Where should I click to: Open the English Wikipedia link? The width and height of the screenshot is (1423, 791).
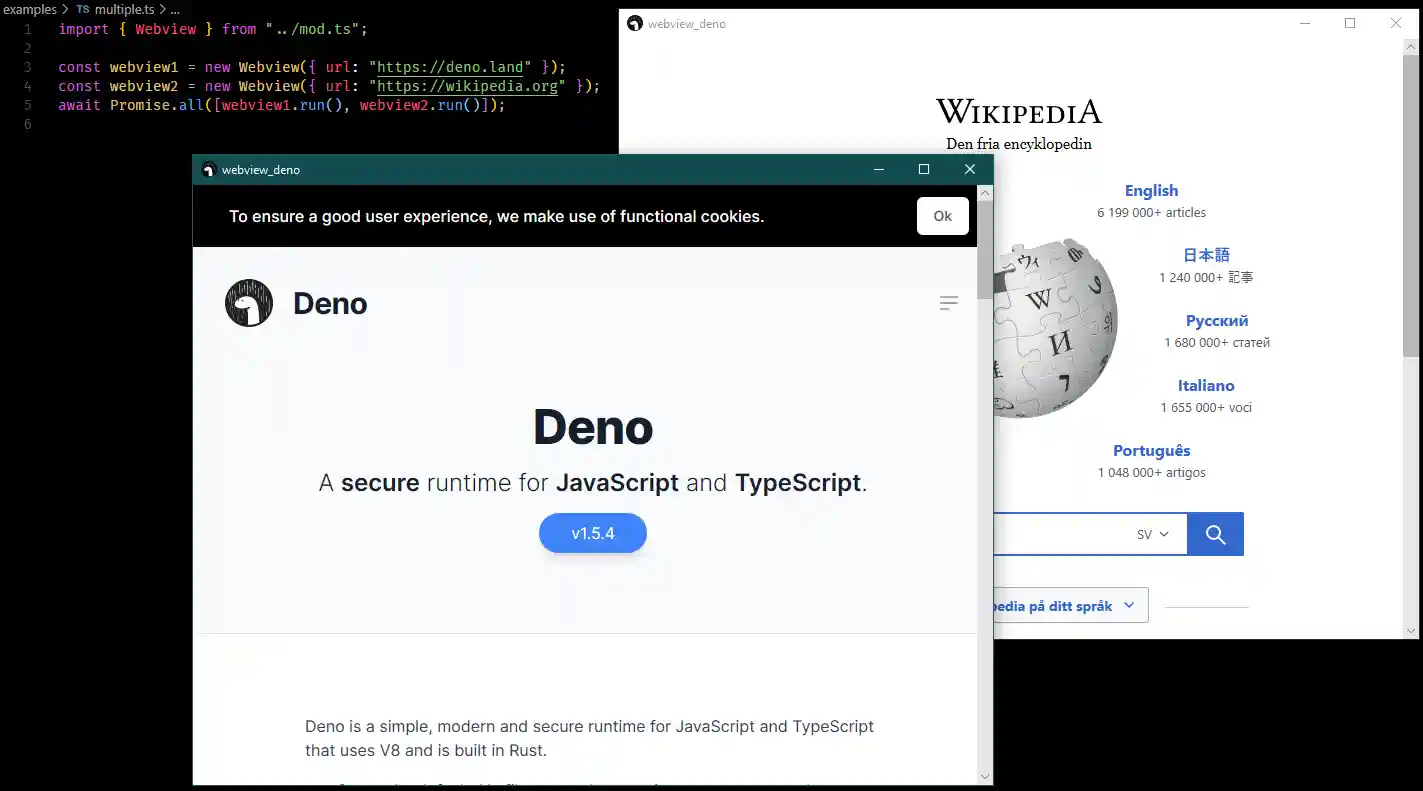coord(1151,190)
